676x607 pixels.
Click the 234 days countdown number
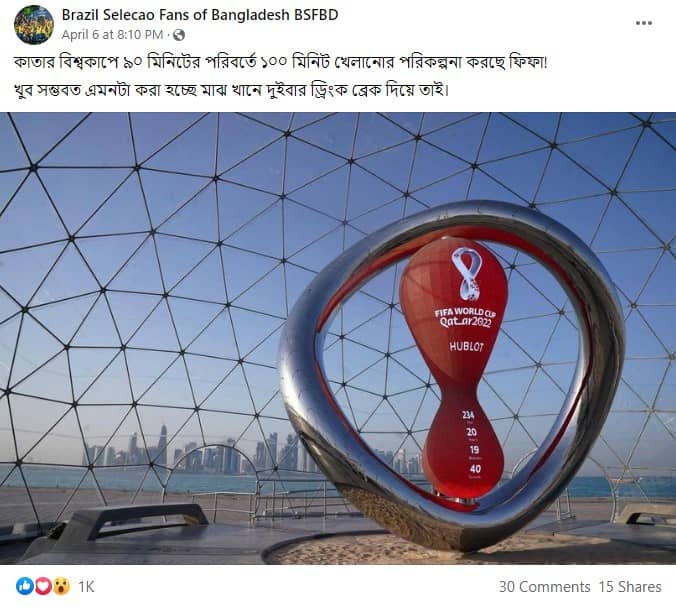(468, 415)
